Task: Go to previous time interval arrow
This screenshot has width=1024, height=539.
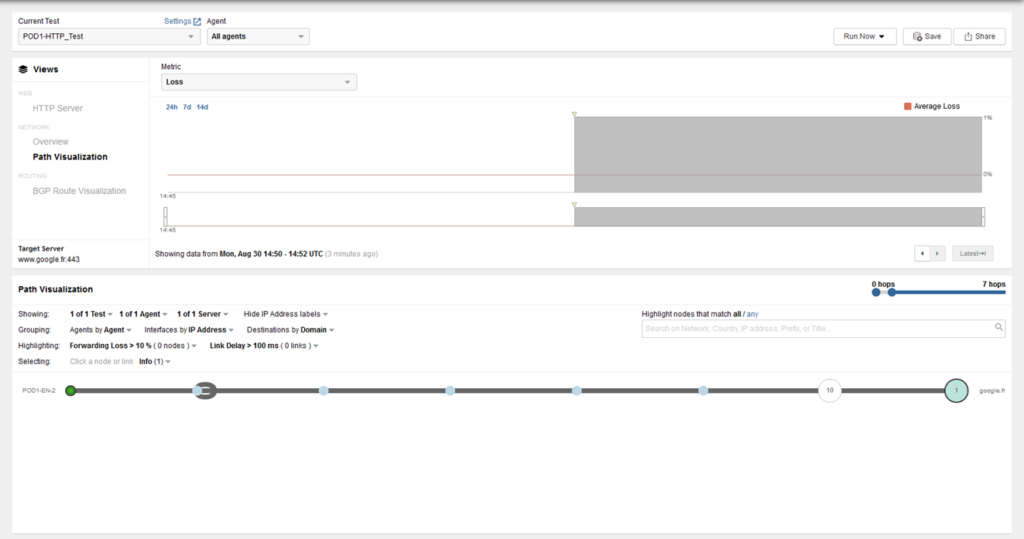Action: (922, 254)
